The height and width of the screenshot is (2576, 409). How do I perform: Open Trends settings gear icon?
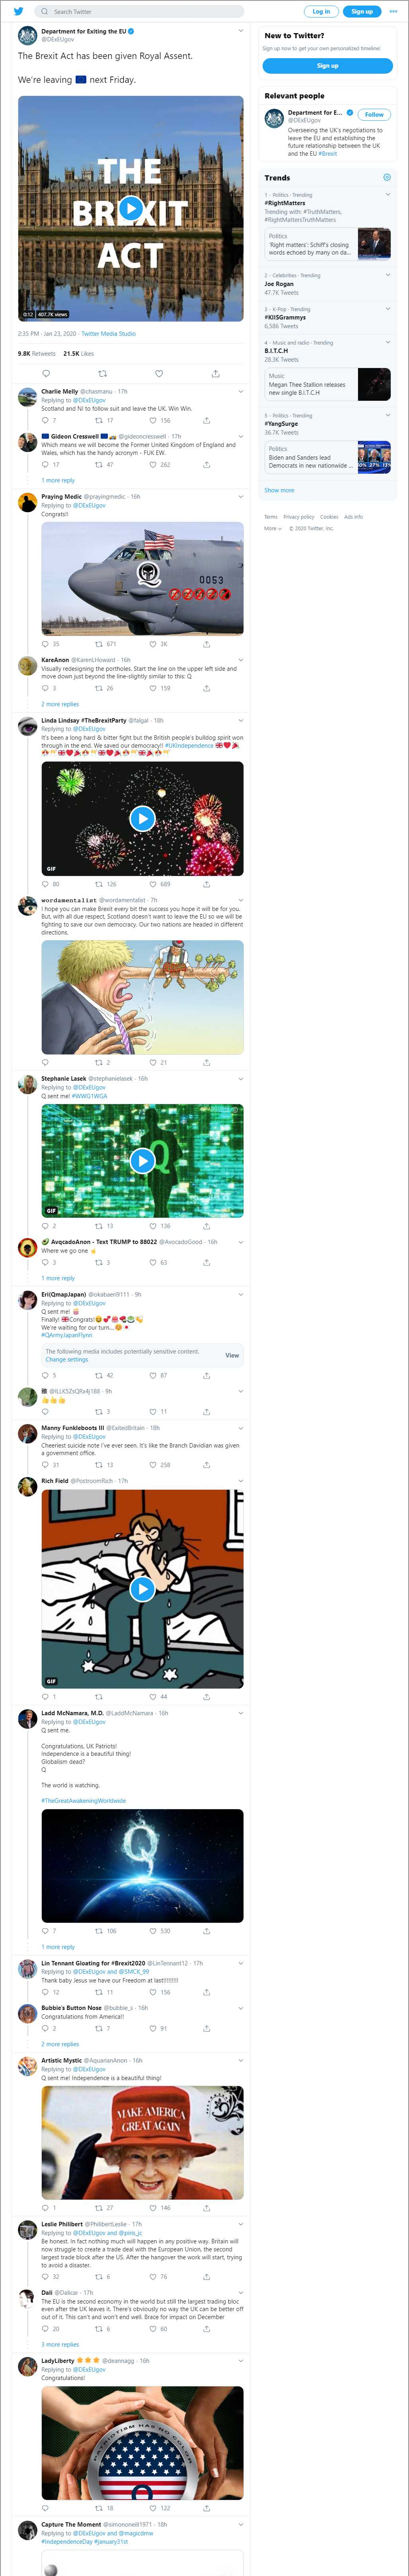click(x=387, y=177)
